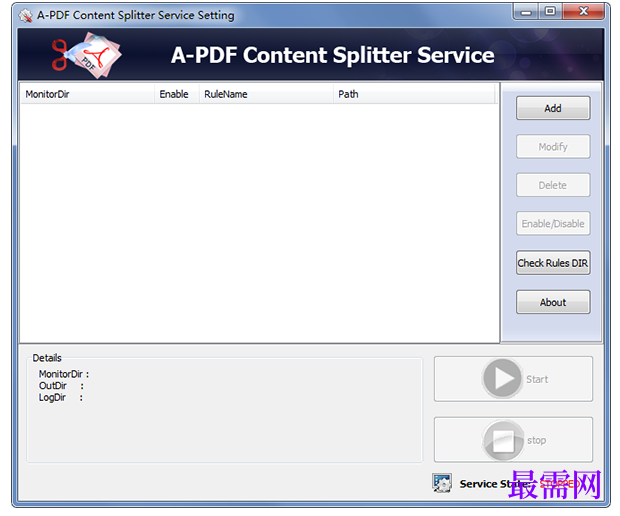The height and width of the screenshot is (516, 620).
Task: Click the OutDir : details label
Action: pyautogui.click(x=61, y=386)
